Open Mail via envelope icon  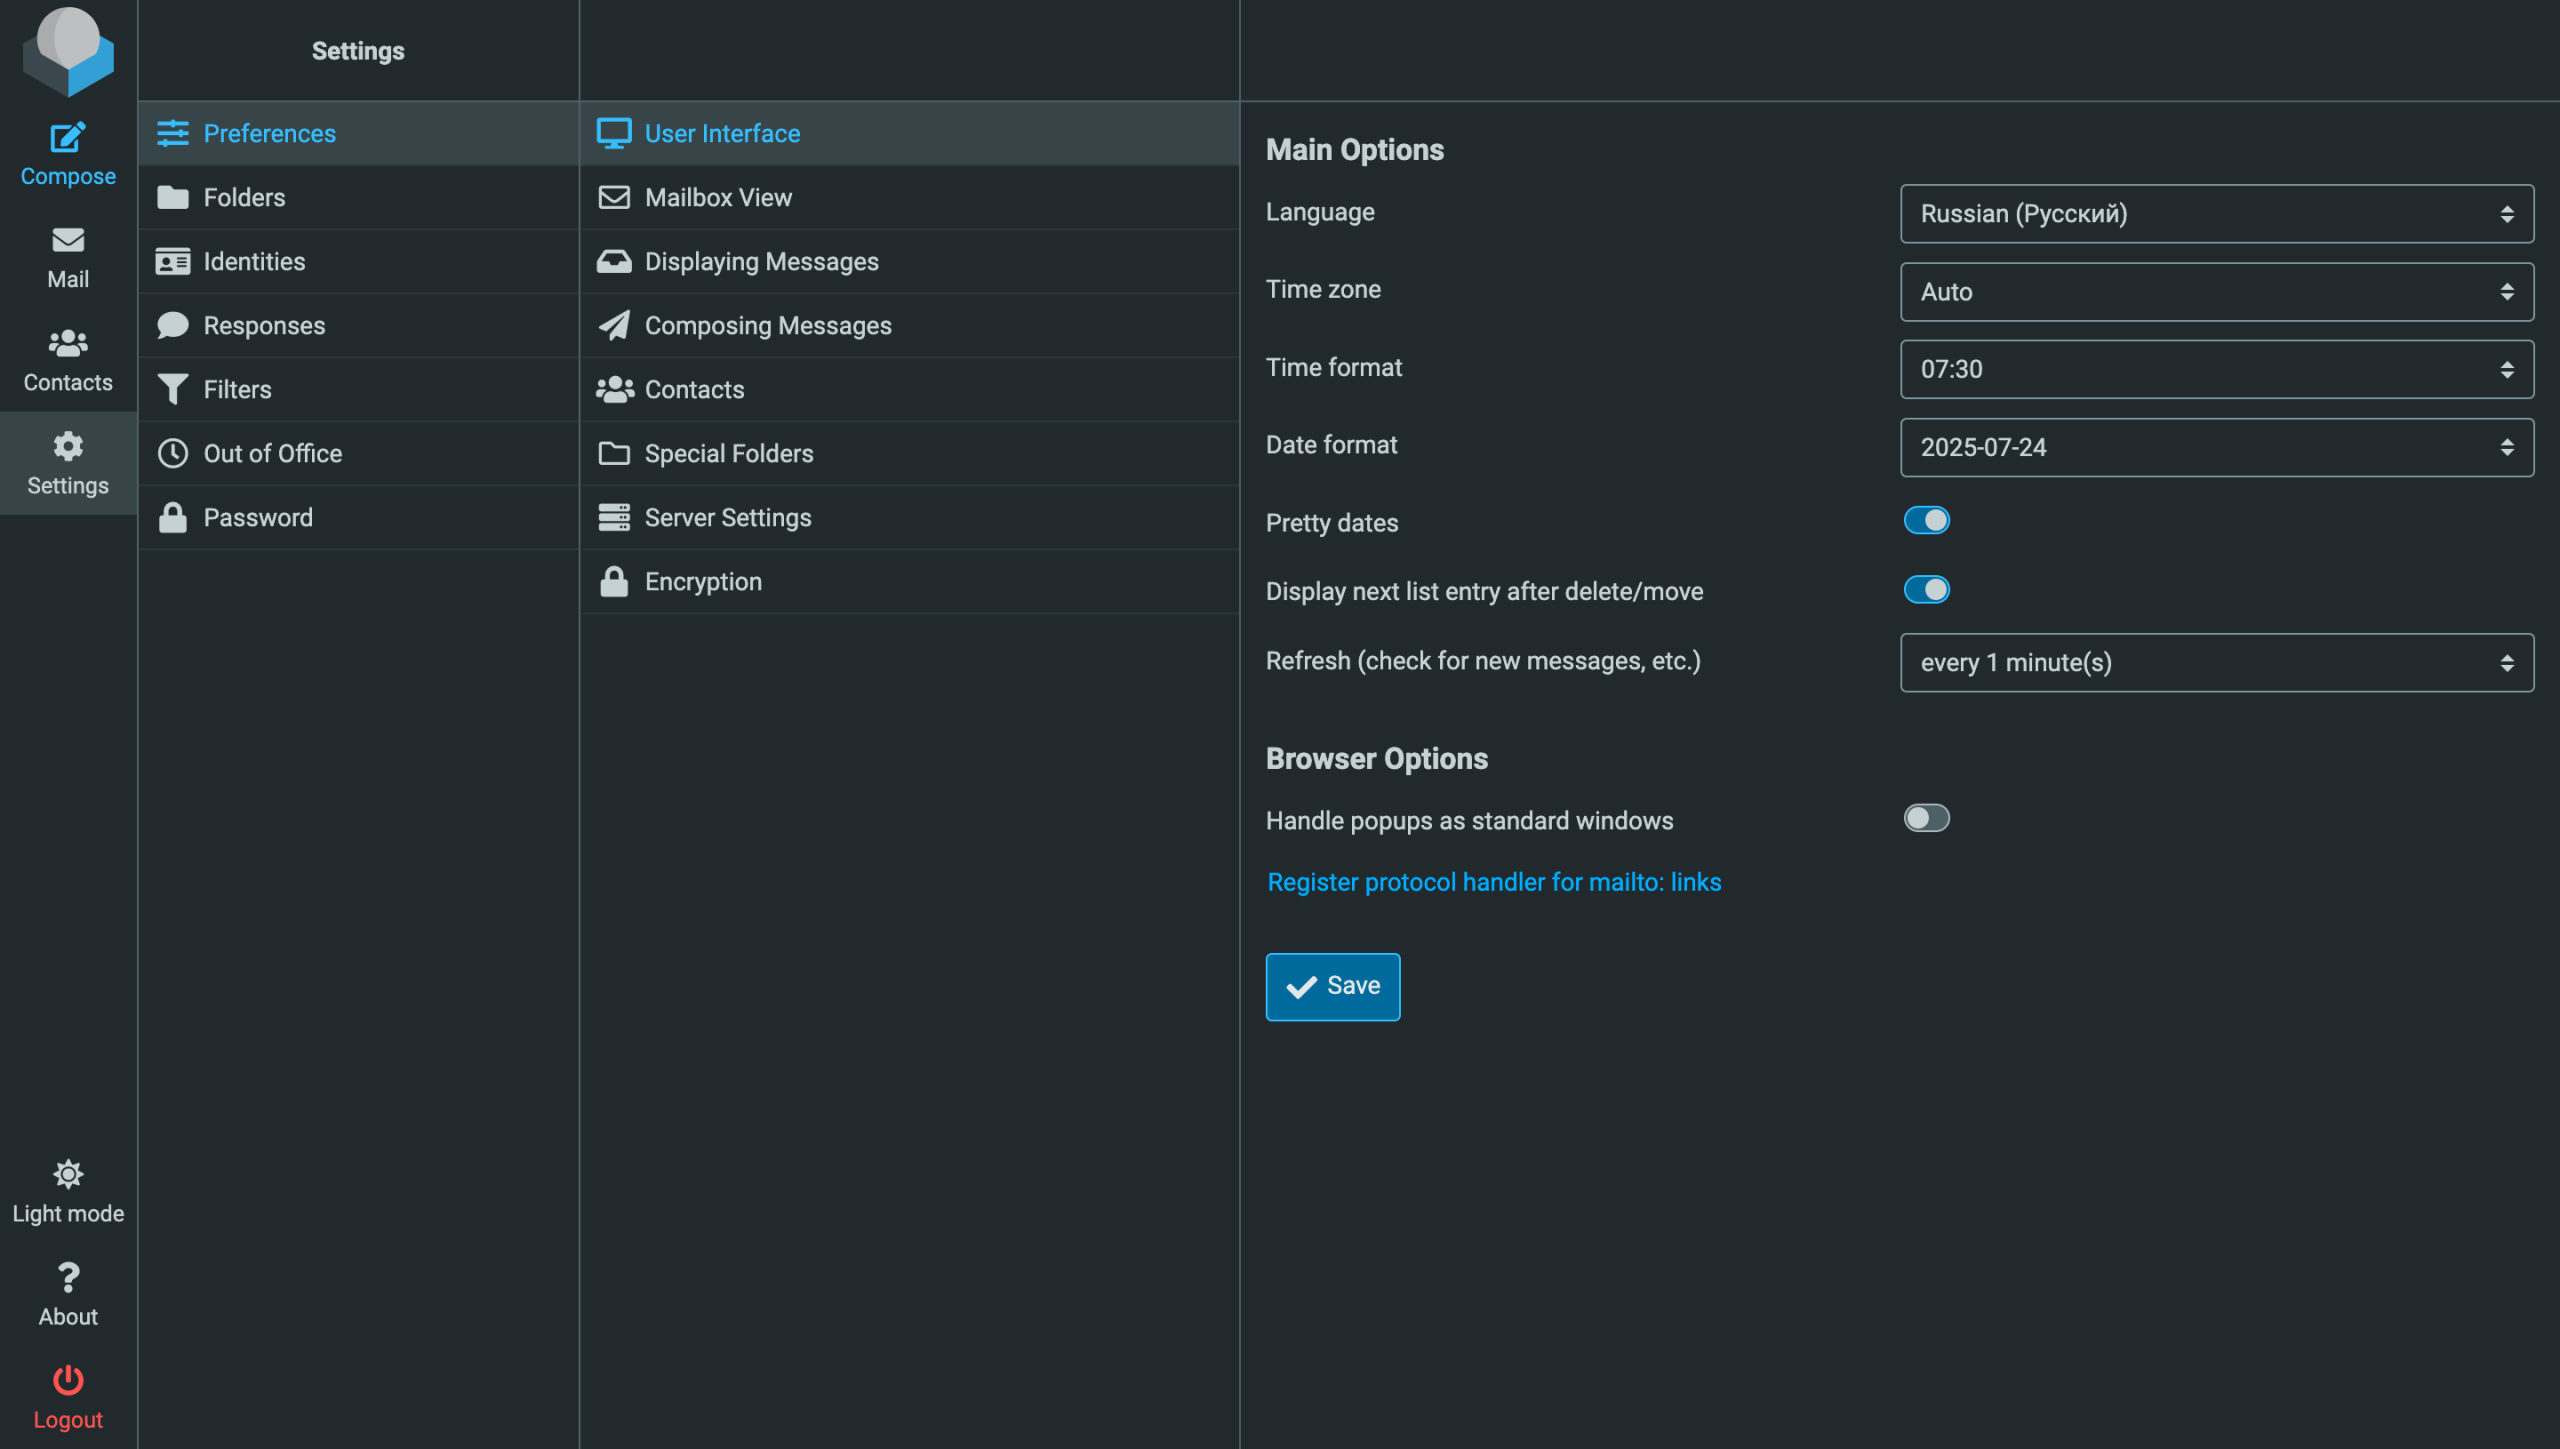pos(68,240)
